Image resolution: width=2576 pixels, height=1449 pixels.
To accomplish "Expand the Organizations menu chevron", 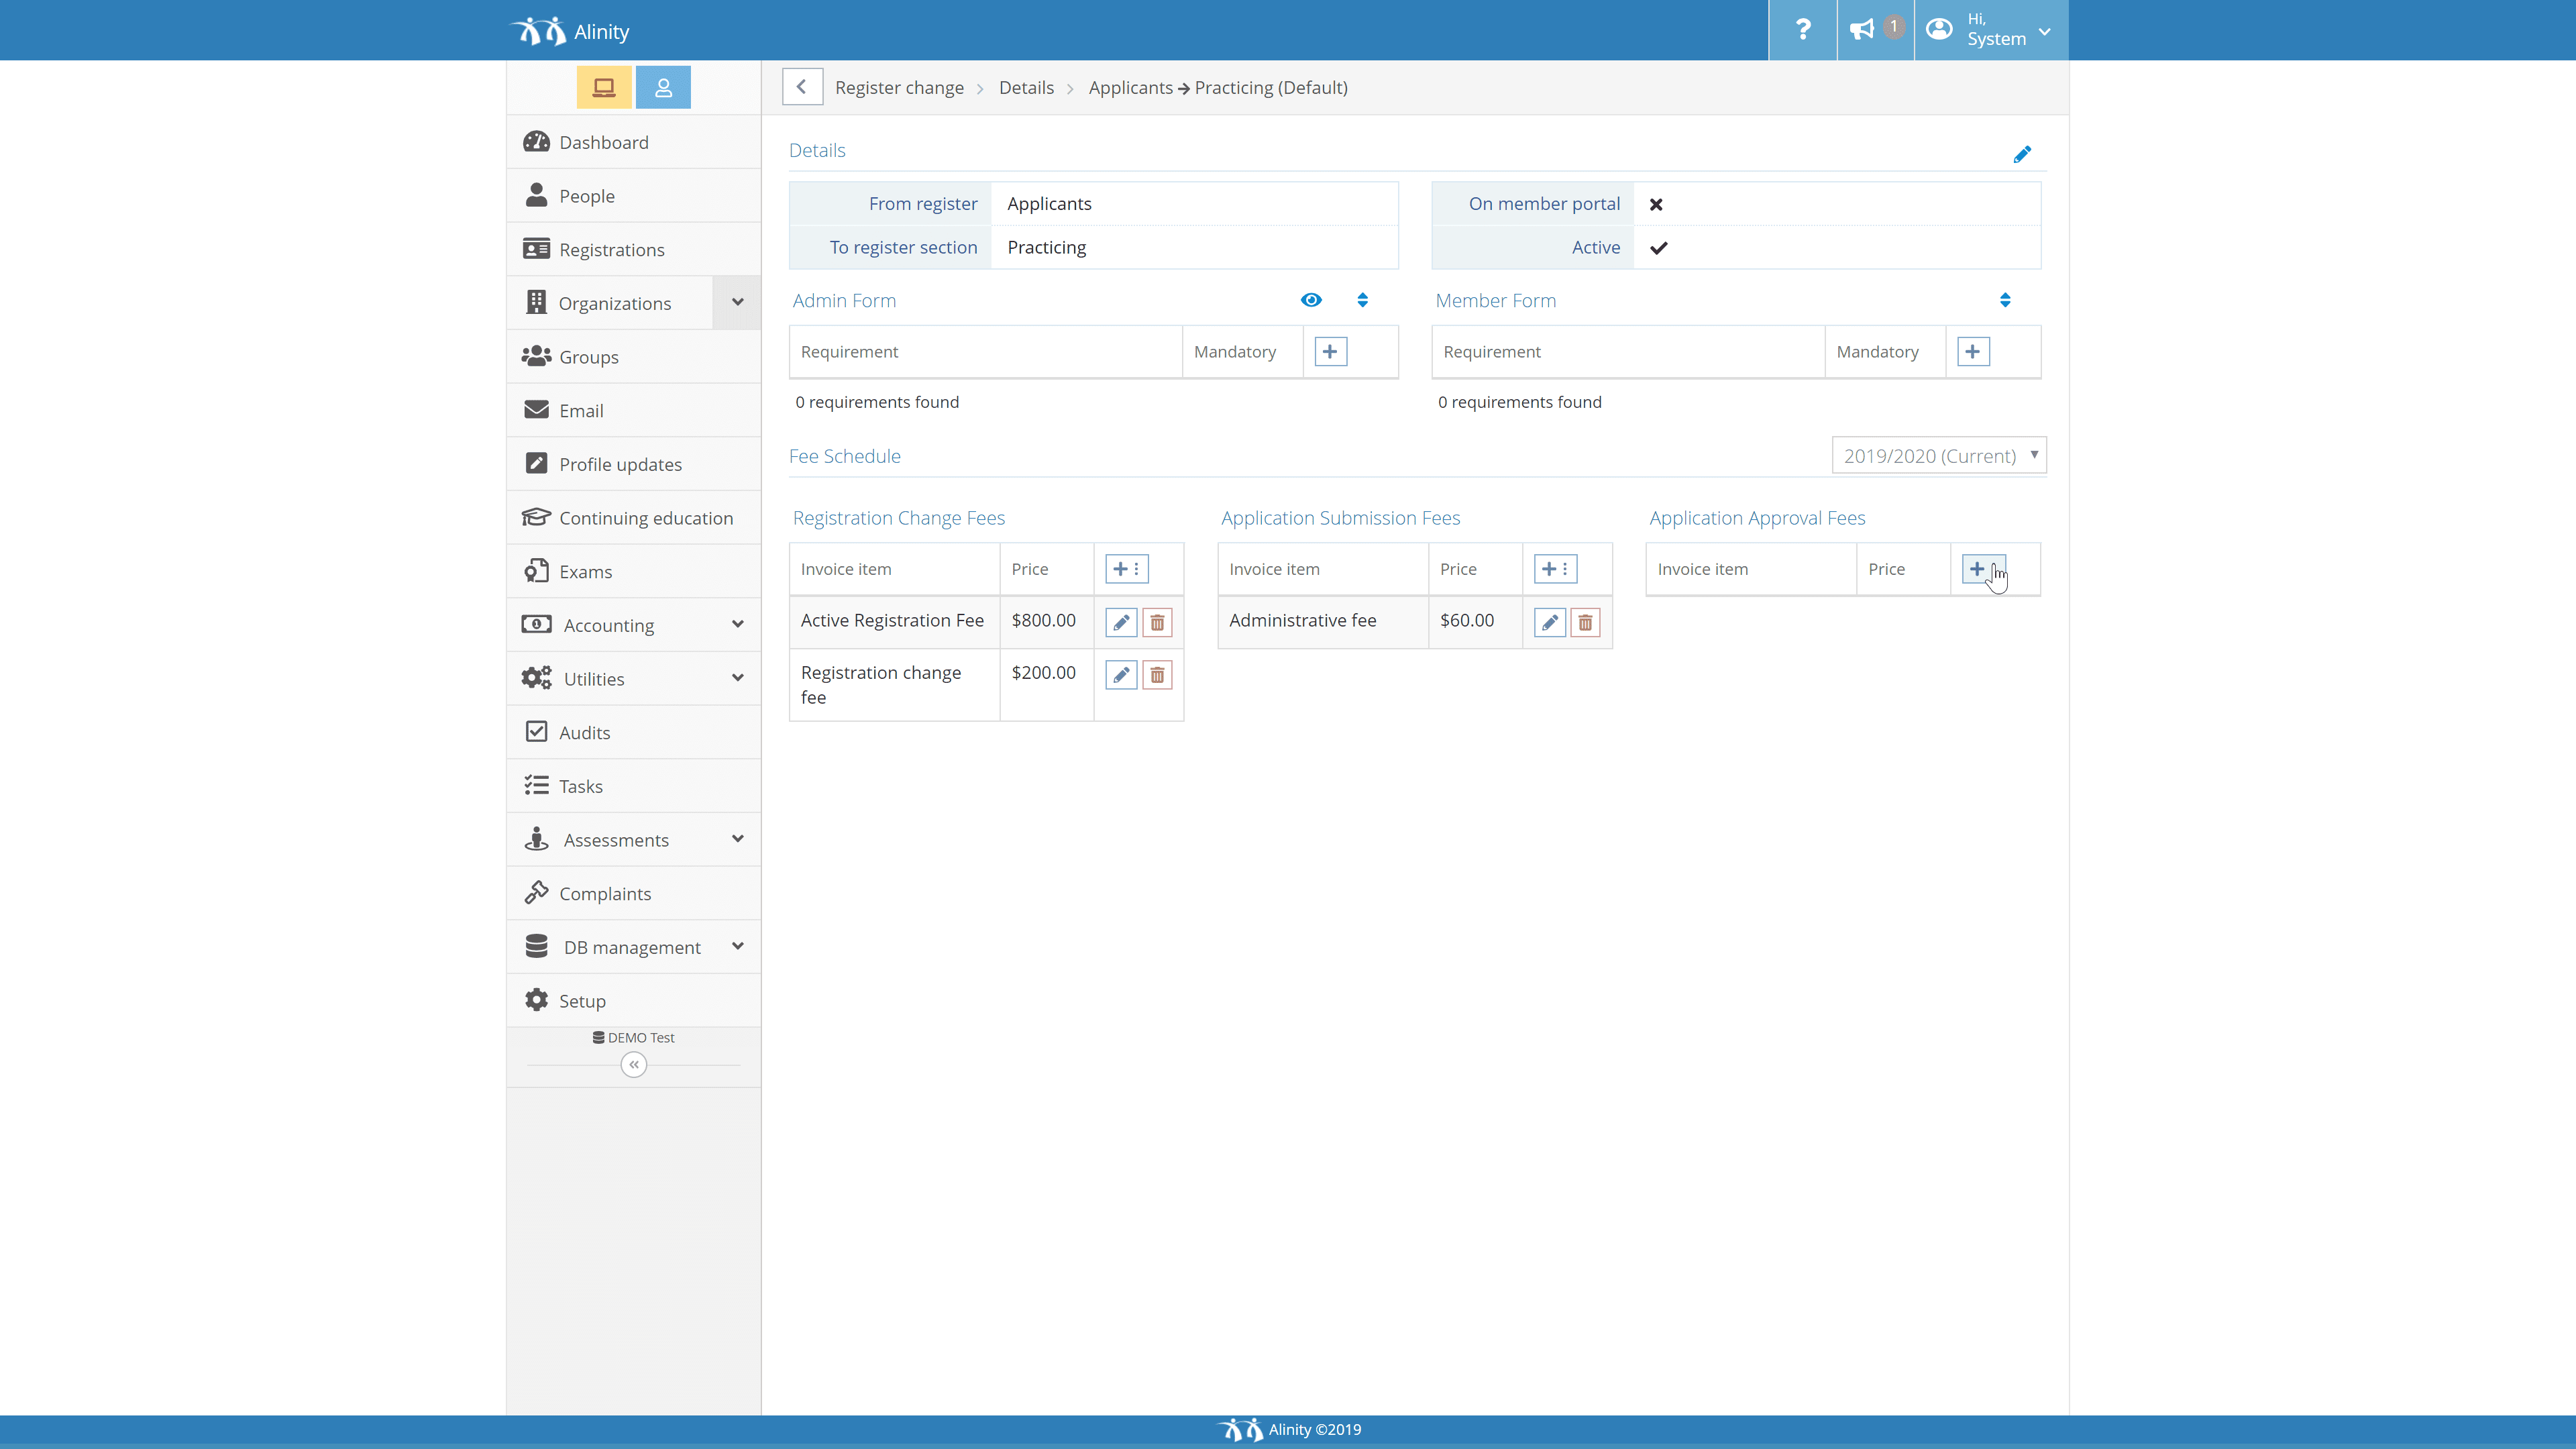I will coord(737,302).
